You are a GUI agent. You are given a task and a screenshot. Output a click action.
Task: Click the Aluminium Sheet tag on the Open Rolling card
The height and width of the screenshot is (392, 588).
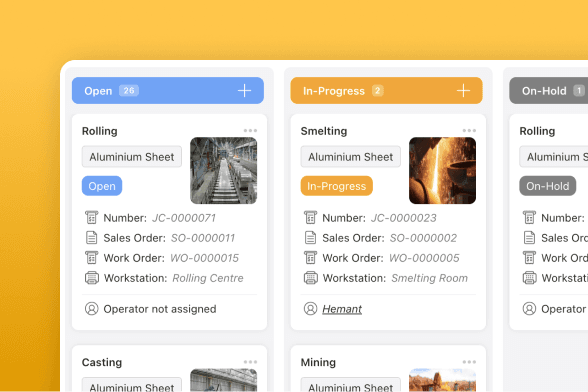coord(132,157)
